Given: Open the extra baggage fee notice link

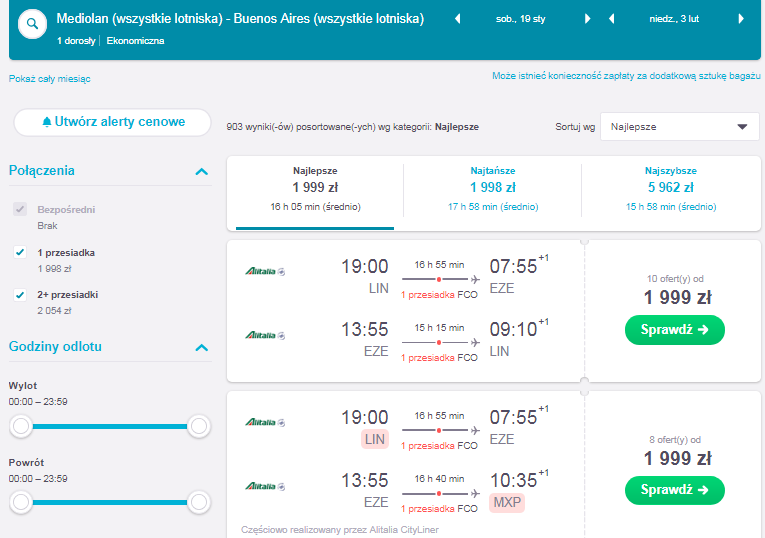Looking at the screenshot, I should [x=626, y=76].
